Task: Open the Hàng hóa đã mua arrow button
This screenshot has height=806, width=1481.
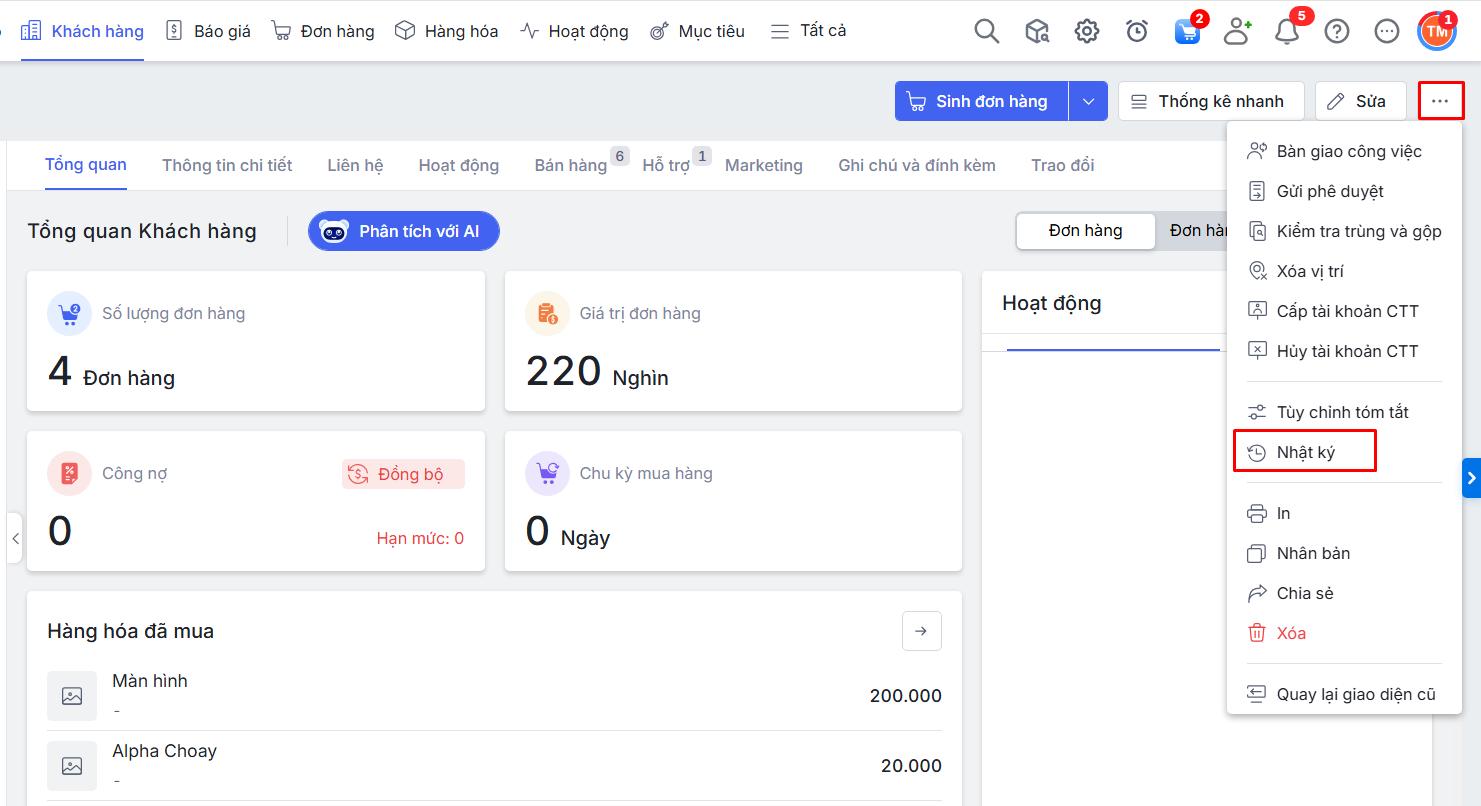Action: tap(921, 631)
